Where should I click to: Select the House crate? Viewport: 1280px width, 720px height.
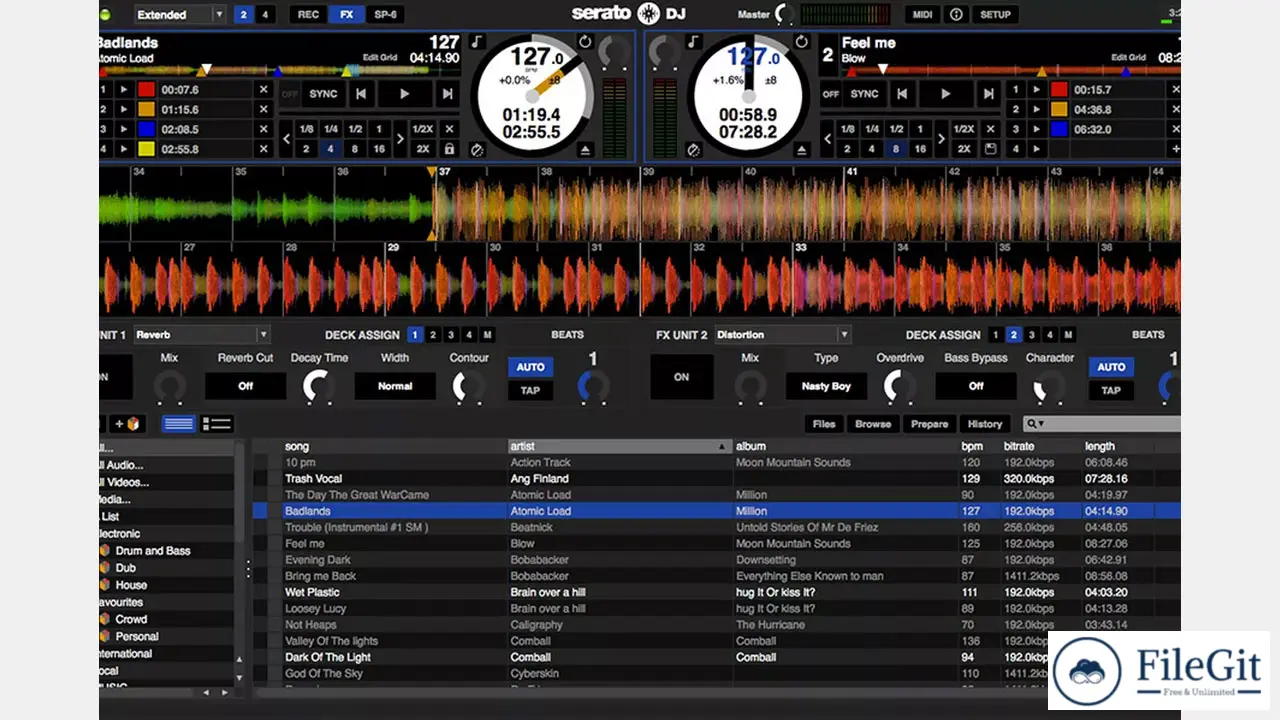point(131,585)
